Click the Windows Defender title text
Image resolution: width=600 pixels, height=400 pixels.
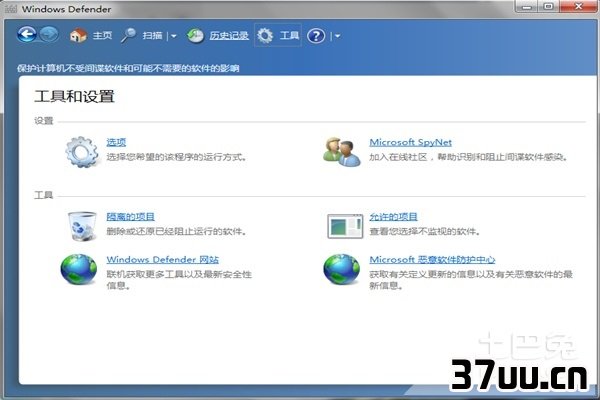pyautogui.click(x=67, y=9)
